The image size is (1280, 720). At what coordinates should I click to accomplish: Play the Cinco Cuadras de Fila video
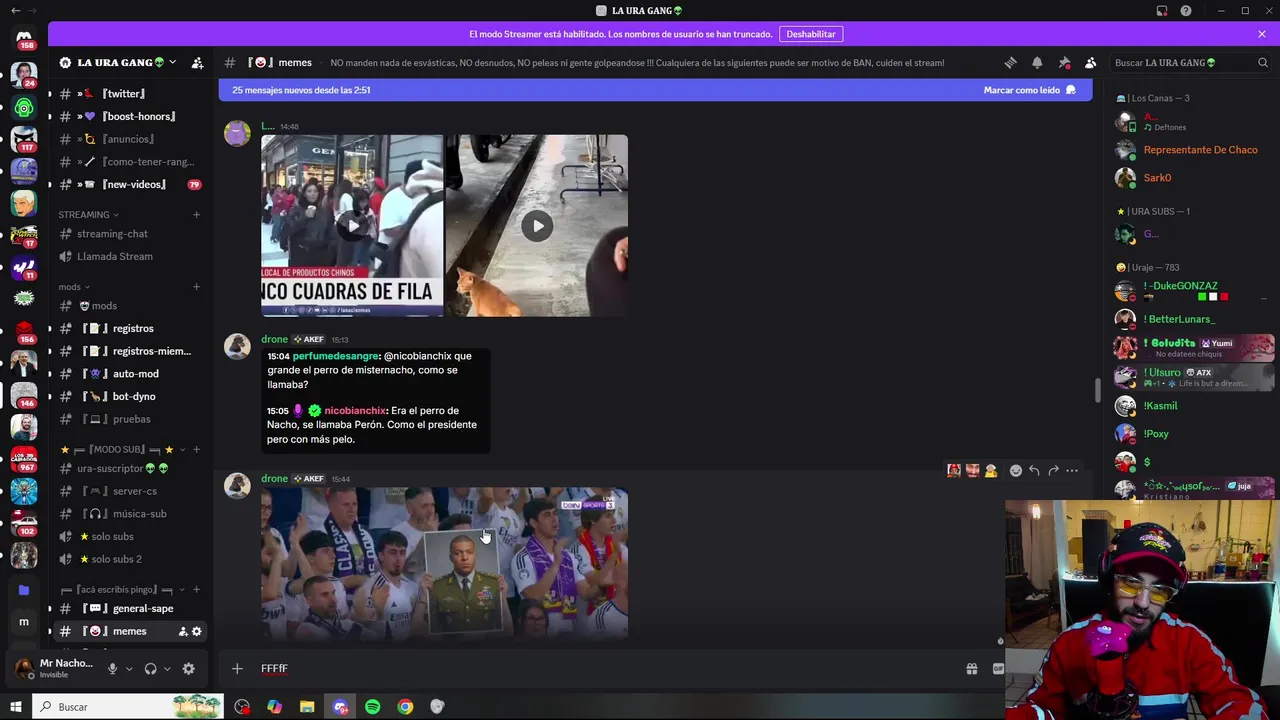coord(352,226)
